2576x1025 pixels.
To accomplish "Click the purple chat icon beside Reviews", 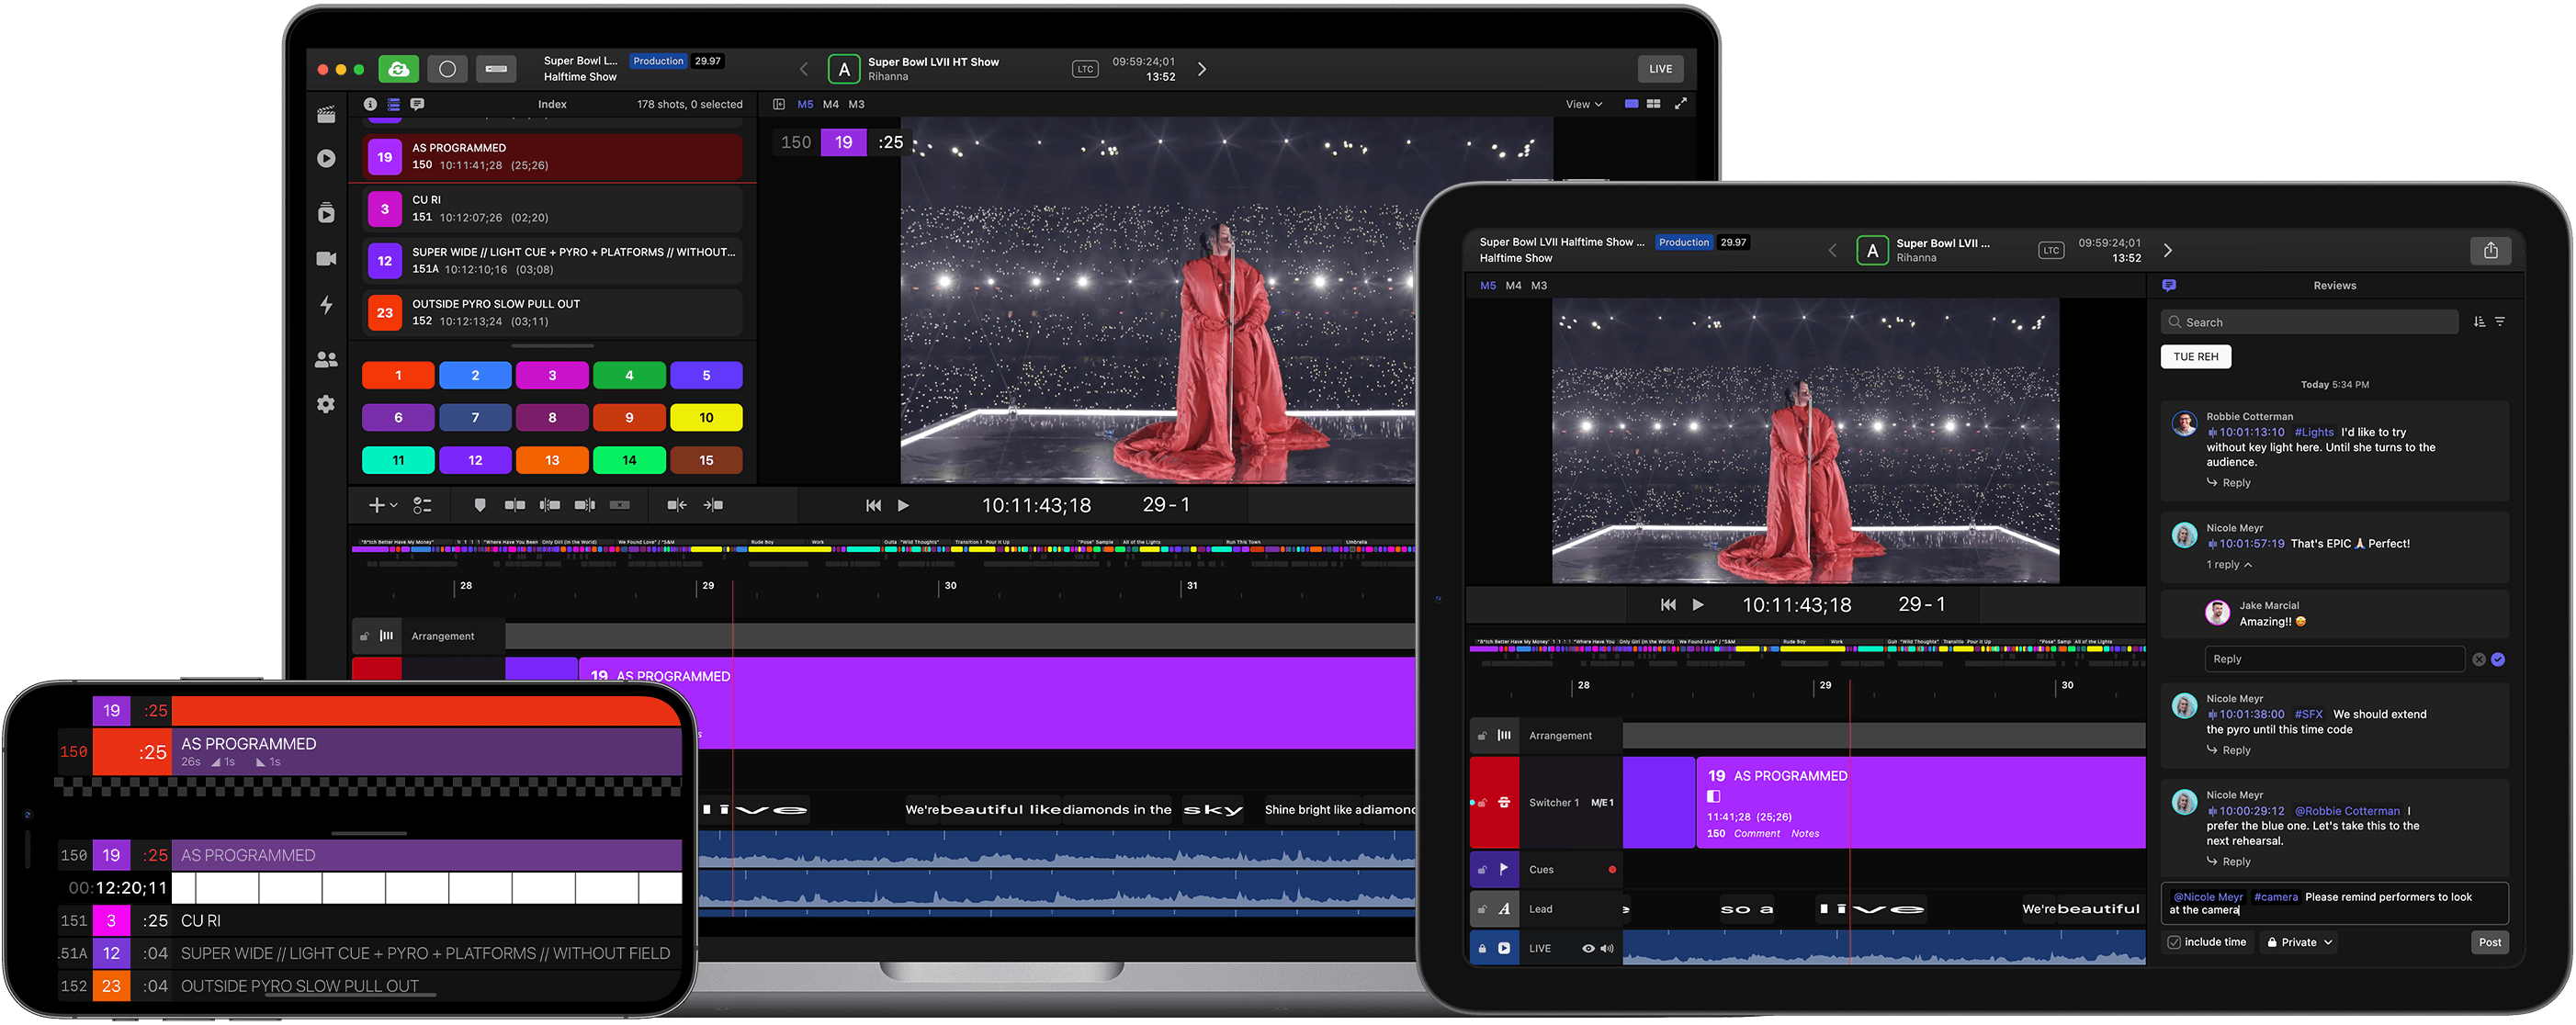I will (x=2169, y=285).
